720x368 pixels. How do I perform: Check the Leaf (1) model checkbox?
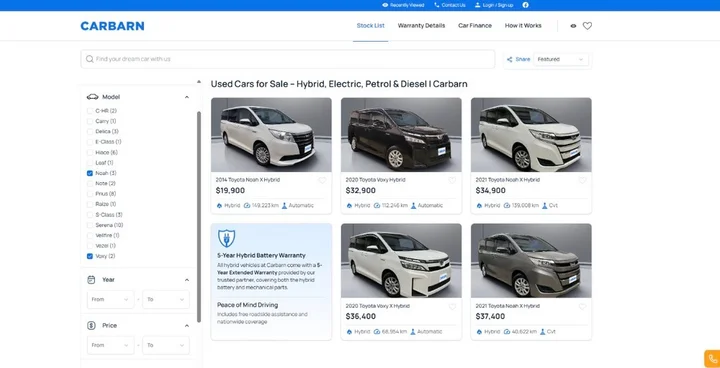tap(90, 163)
